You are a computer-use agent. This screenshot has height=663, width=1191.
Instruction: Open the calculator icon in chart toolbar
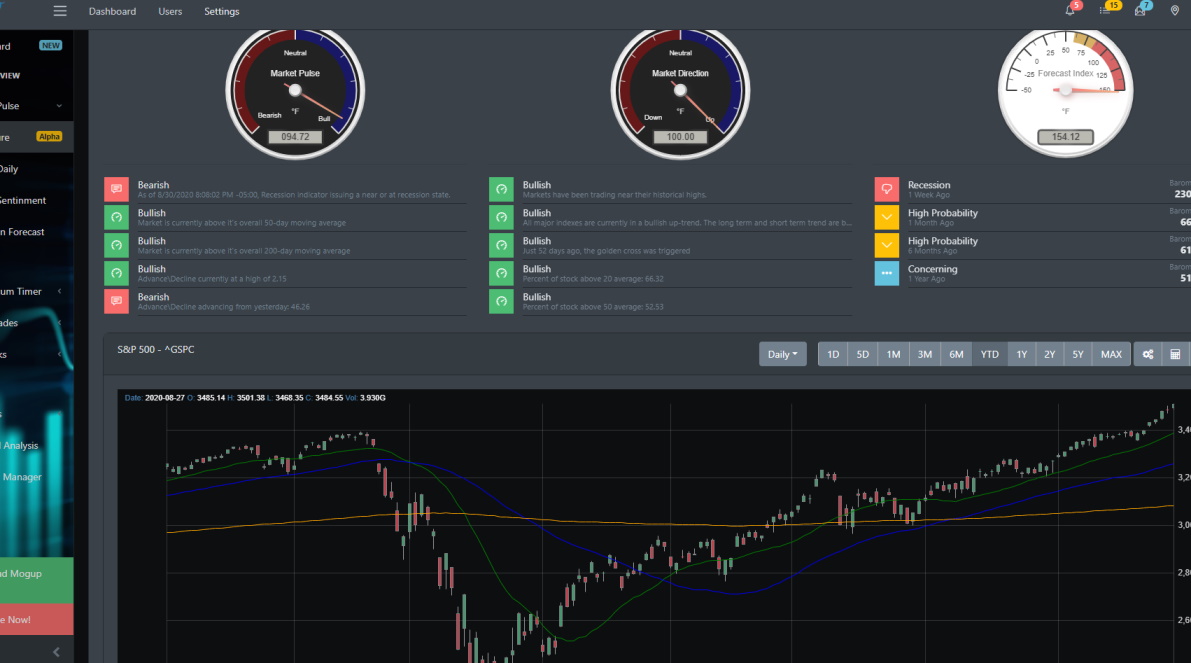tap(1175, 354)
